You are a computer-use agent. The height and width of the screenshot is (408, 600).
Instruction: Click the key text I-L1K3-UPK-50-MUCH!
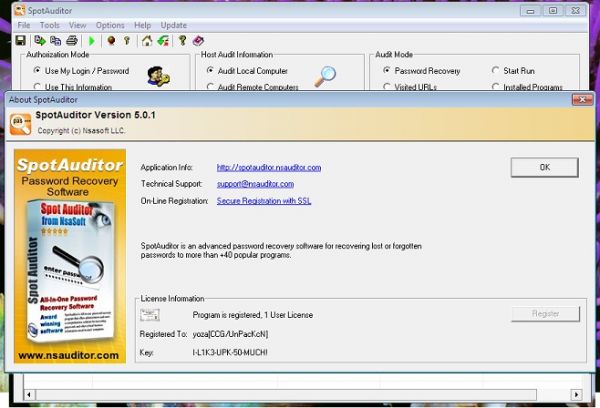230,353
